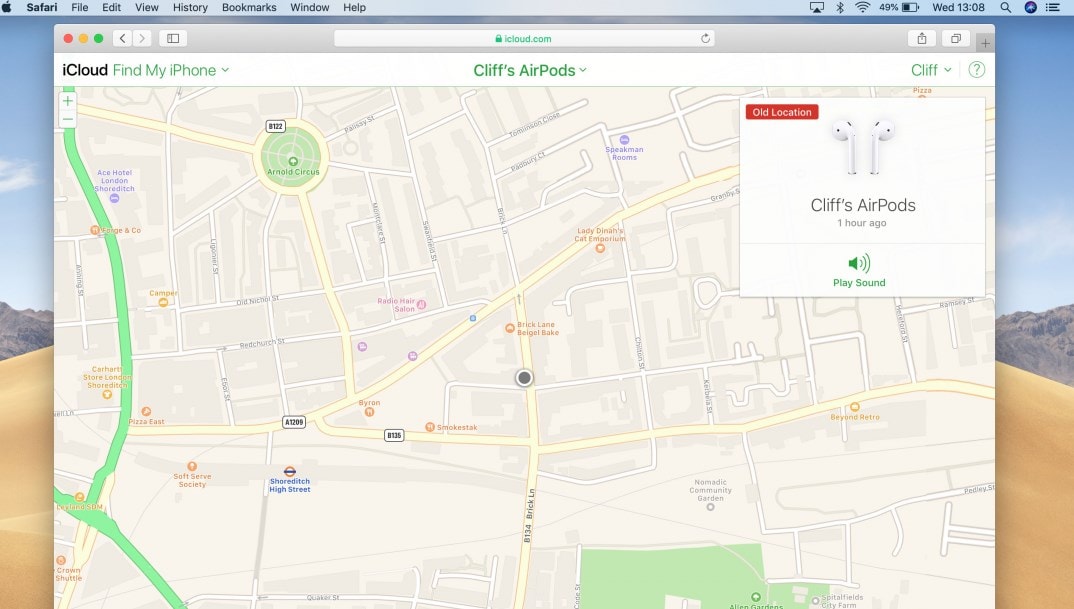This screenshot has height=609, width=1074.
Task: Click the Camper shop marker
Action: tap(163, 302)
